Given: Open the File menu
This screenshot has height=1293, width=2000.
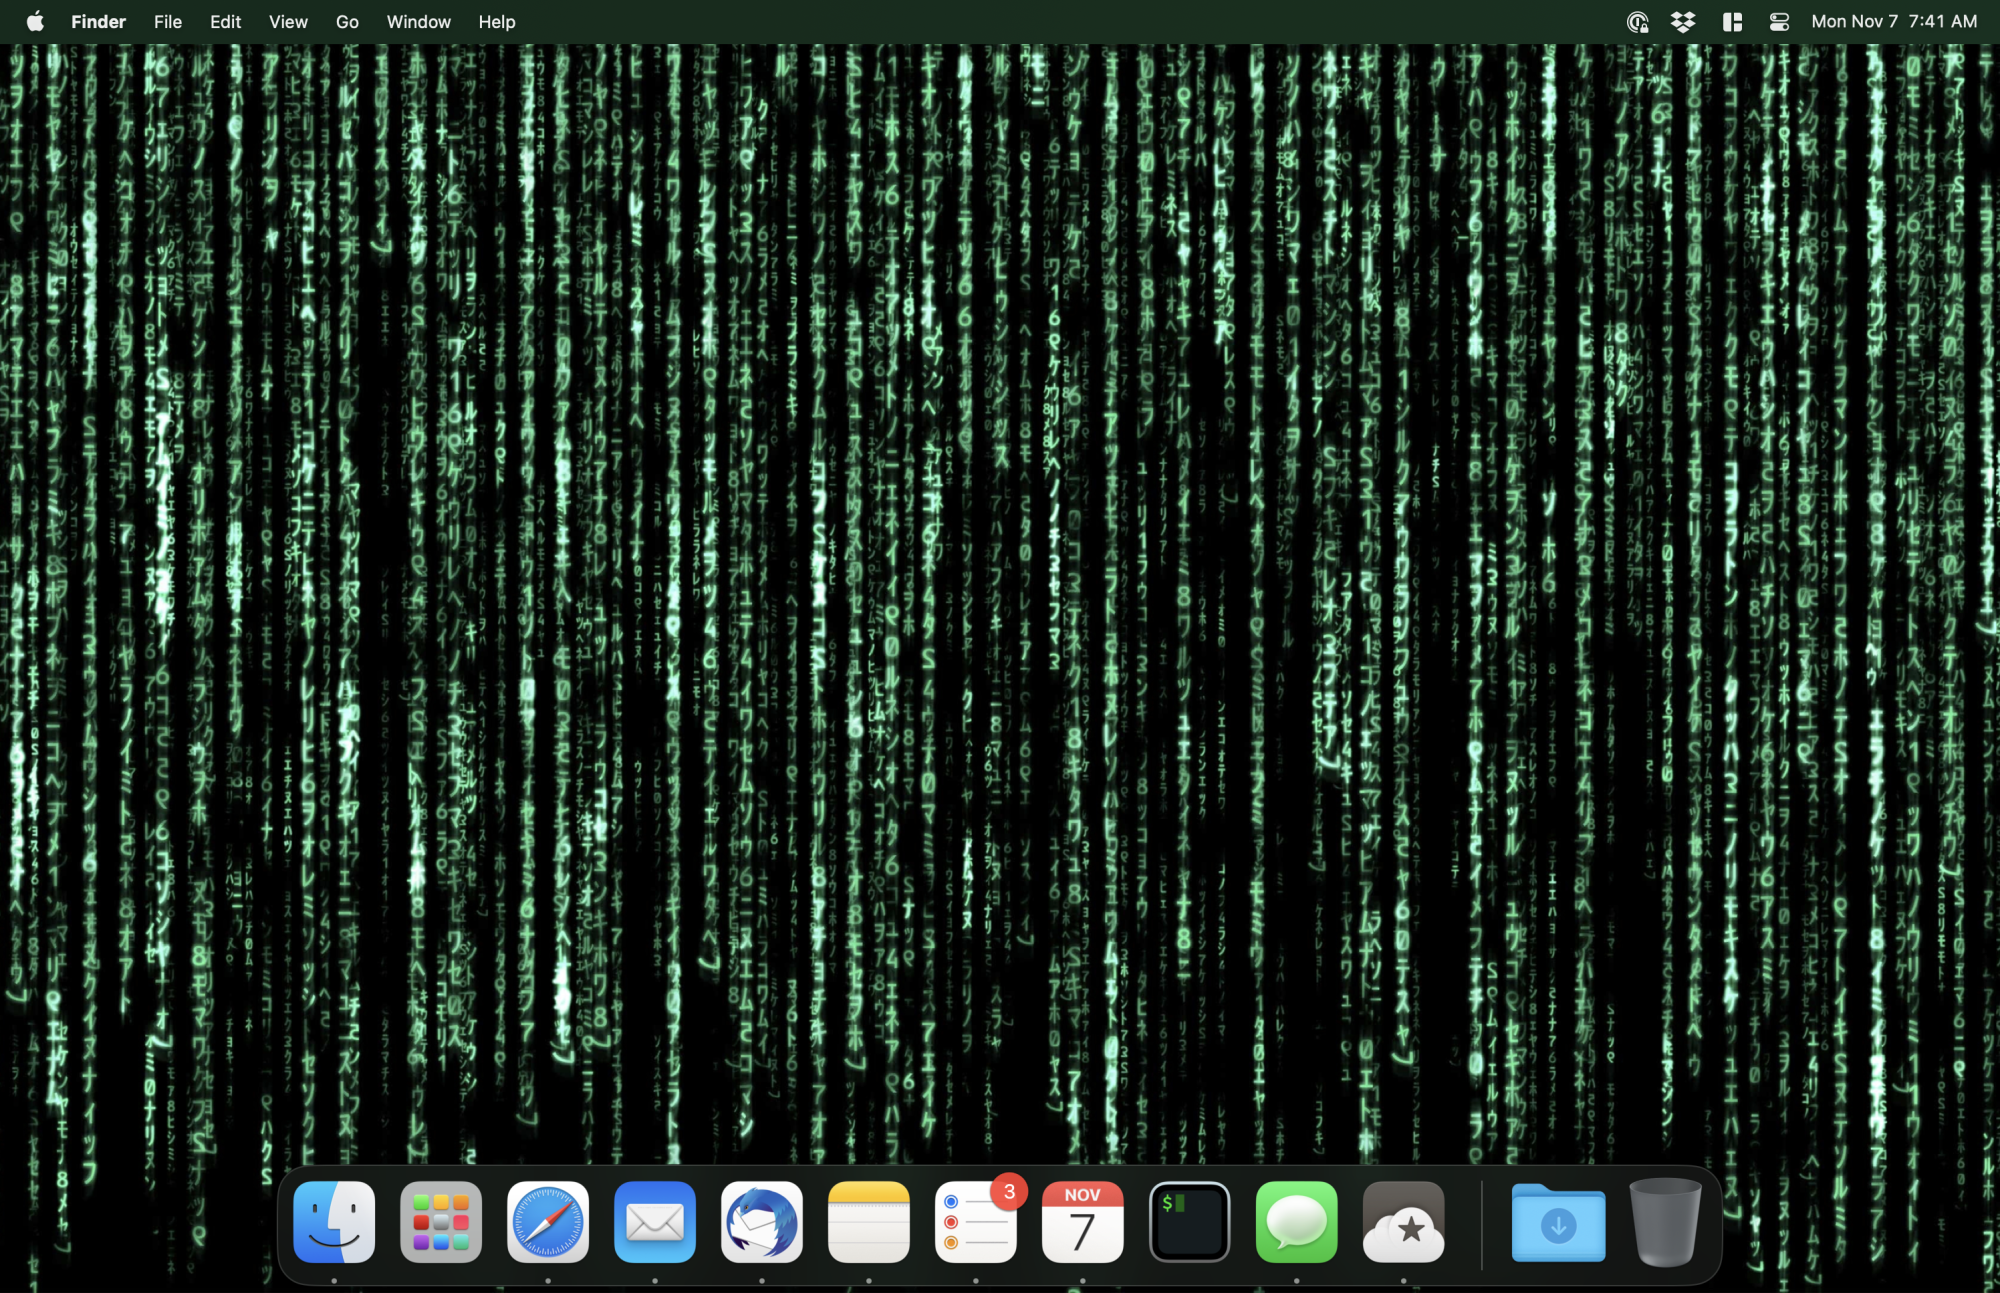Looking at the screenshot, I should [x=168, y=21].
